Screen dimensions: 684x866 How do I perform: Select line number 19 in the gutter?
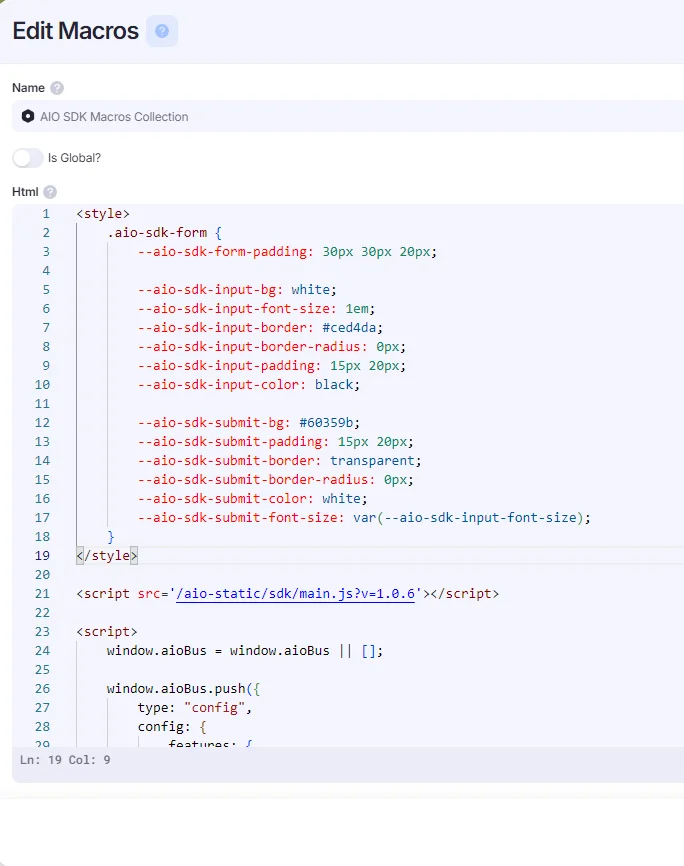pos(43,556)
